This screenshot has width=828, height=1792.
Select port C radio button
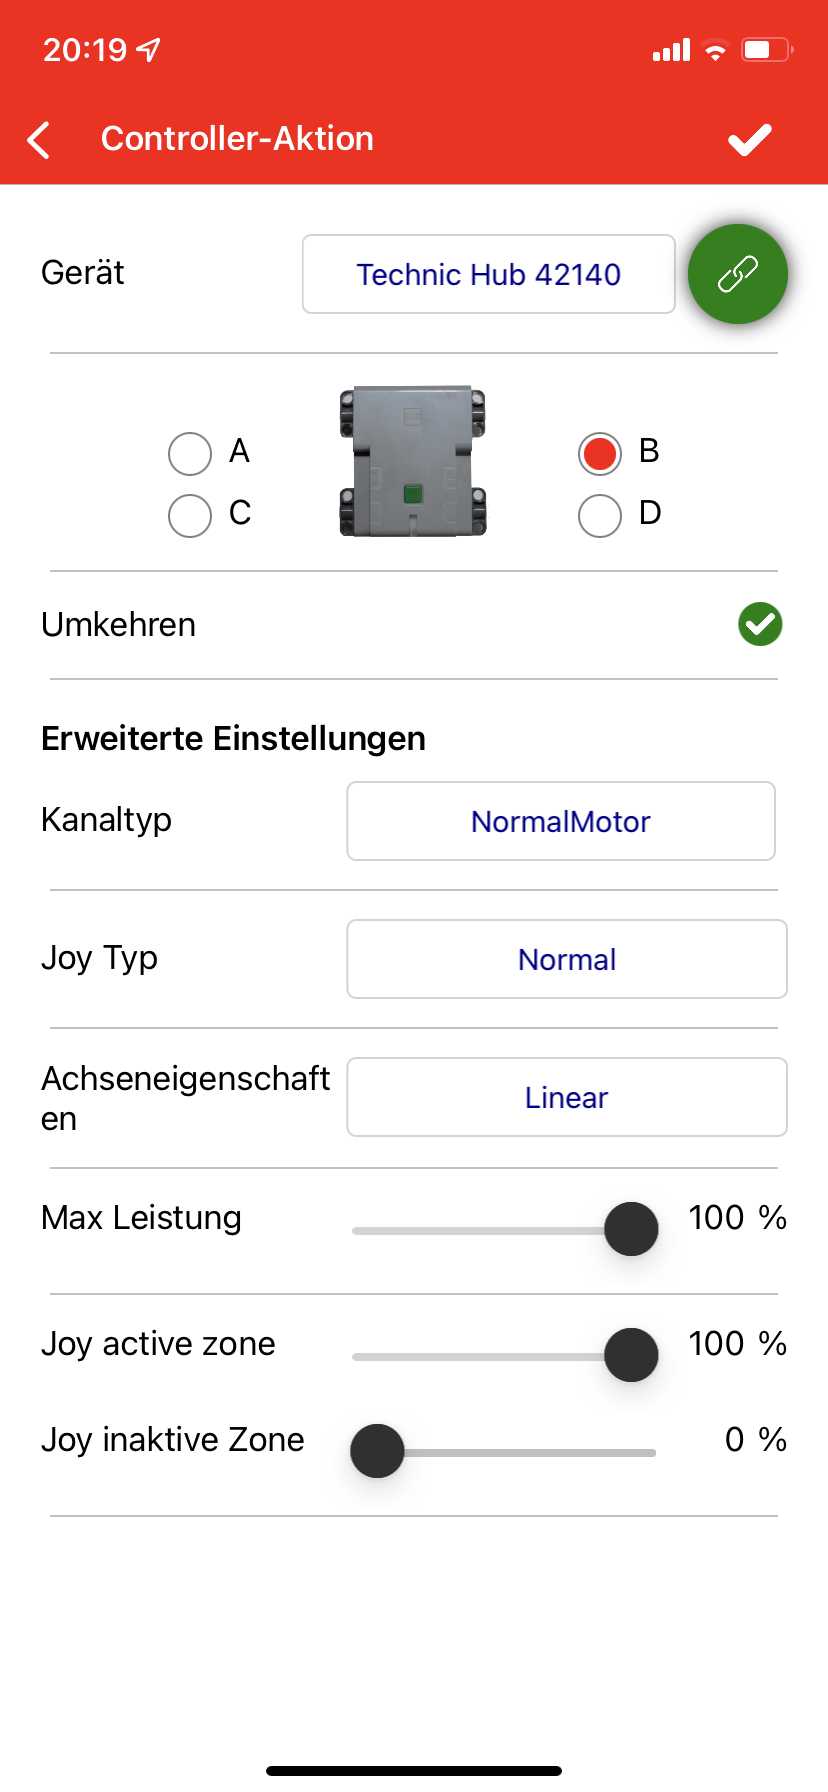tap(190, 516)
